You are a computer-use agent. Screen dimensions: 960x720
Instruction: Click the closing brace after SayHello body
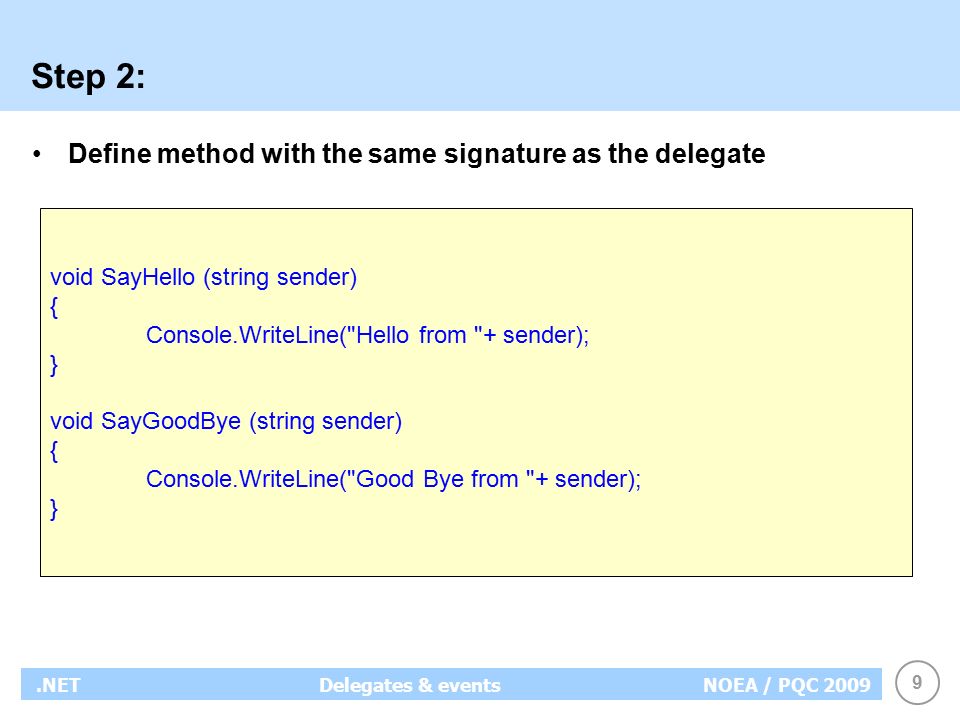pos(54,365)
